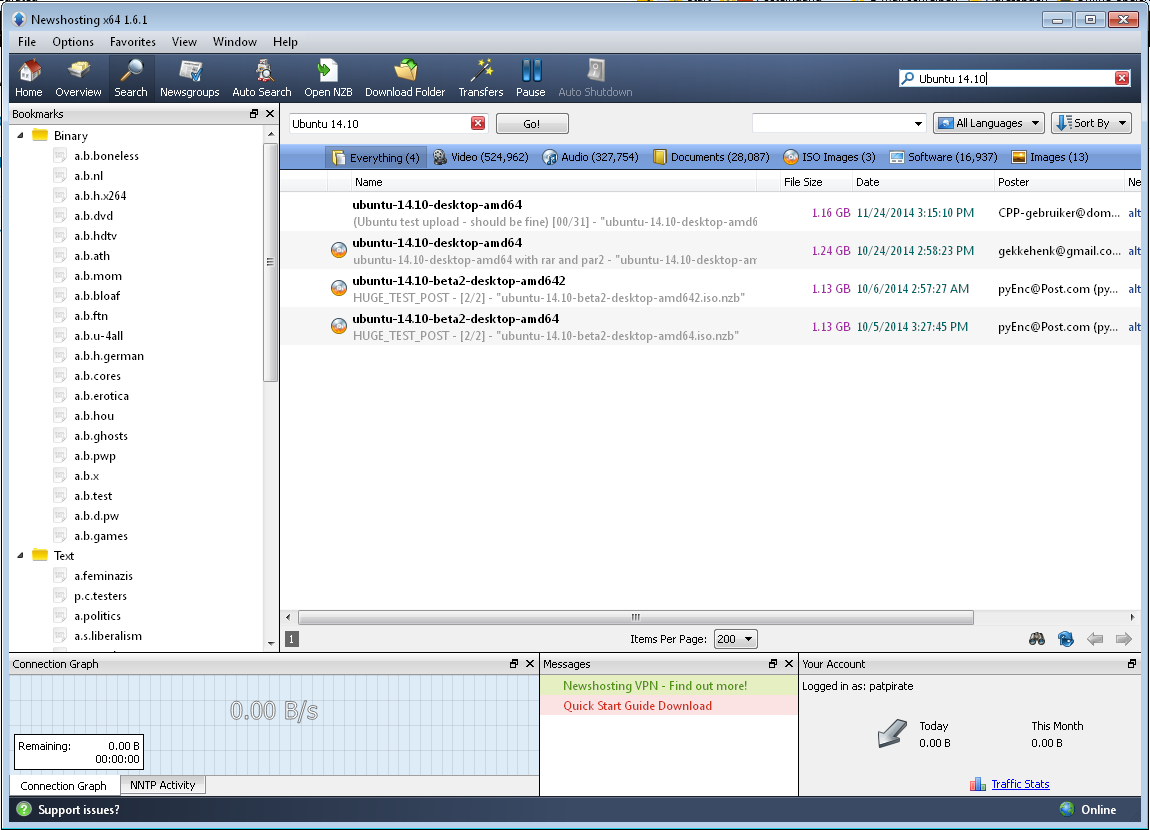Open the All Languages dropdown
1150x830 pixels.
(x=989, y=123)
